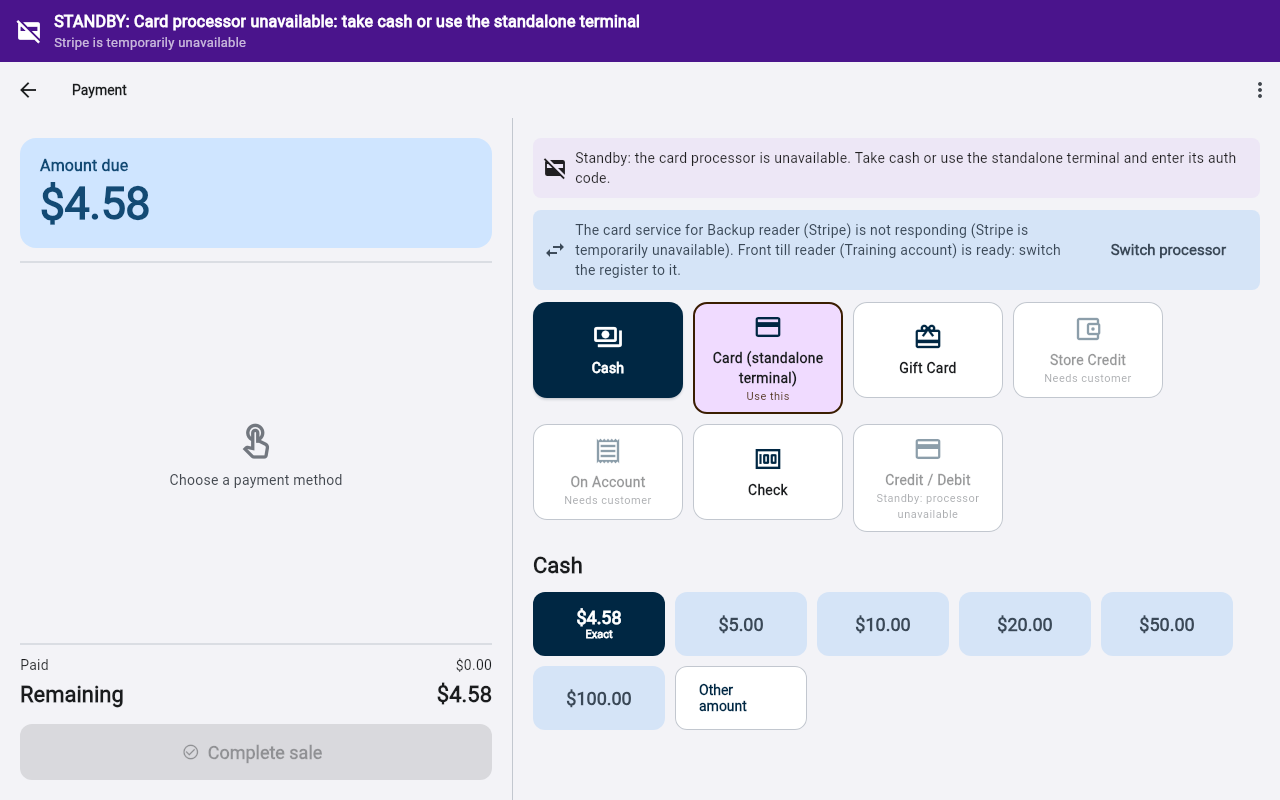Tender $20.00 in cash
This screenshot has height=800, width=1280.
(1025, 624)
